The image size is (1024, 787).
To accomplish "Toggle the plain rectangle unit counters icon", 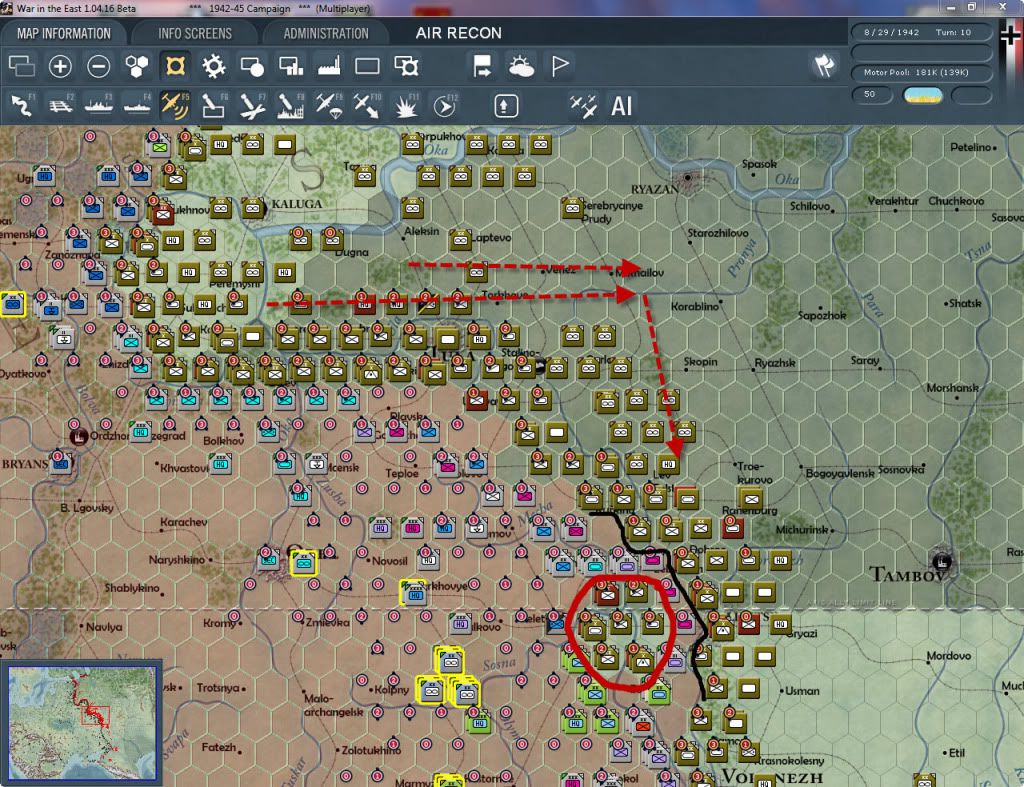I will pos(367,66).
